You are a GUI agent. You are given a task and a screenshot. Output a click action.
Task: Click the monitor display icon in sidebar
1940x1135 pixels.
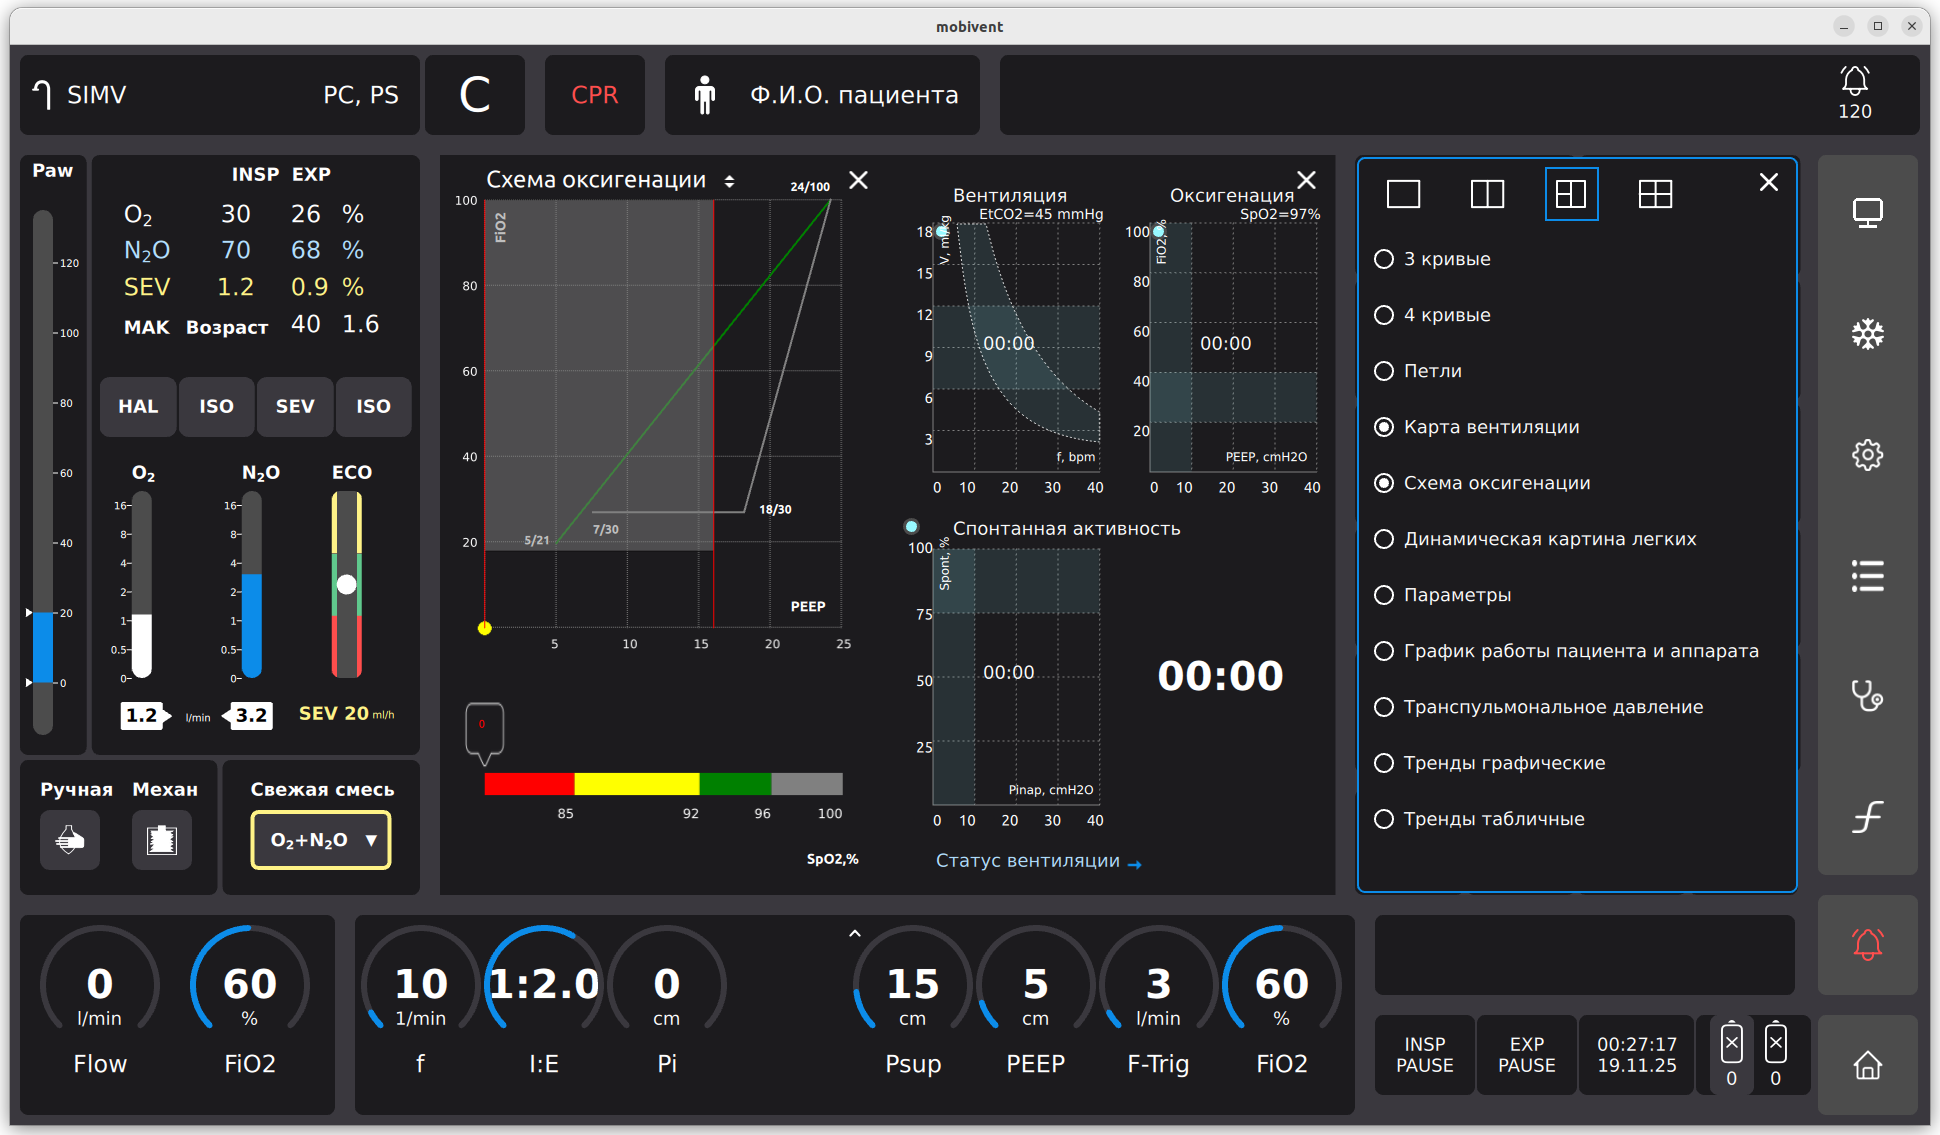pos(1867,213)
